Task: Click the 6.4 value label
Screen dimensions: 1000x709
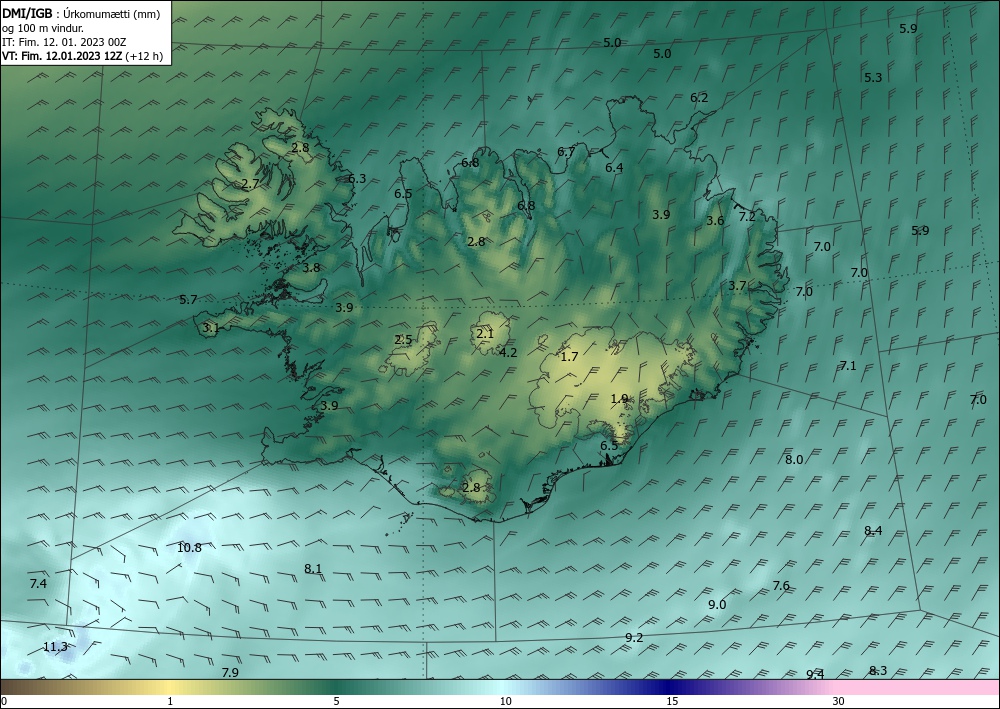Action: (614, 168)
